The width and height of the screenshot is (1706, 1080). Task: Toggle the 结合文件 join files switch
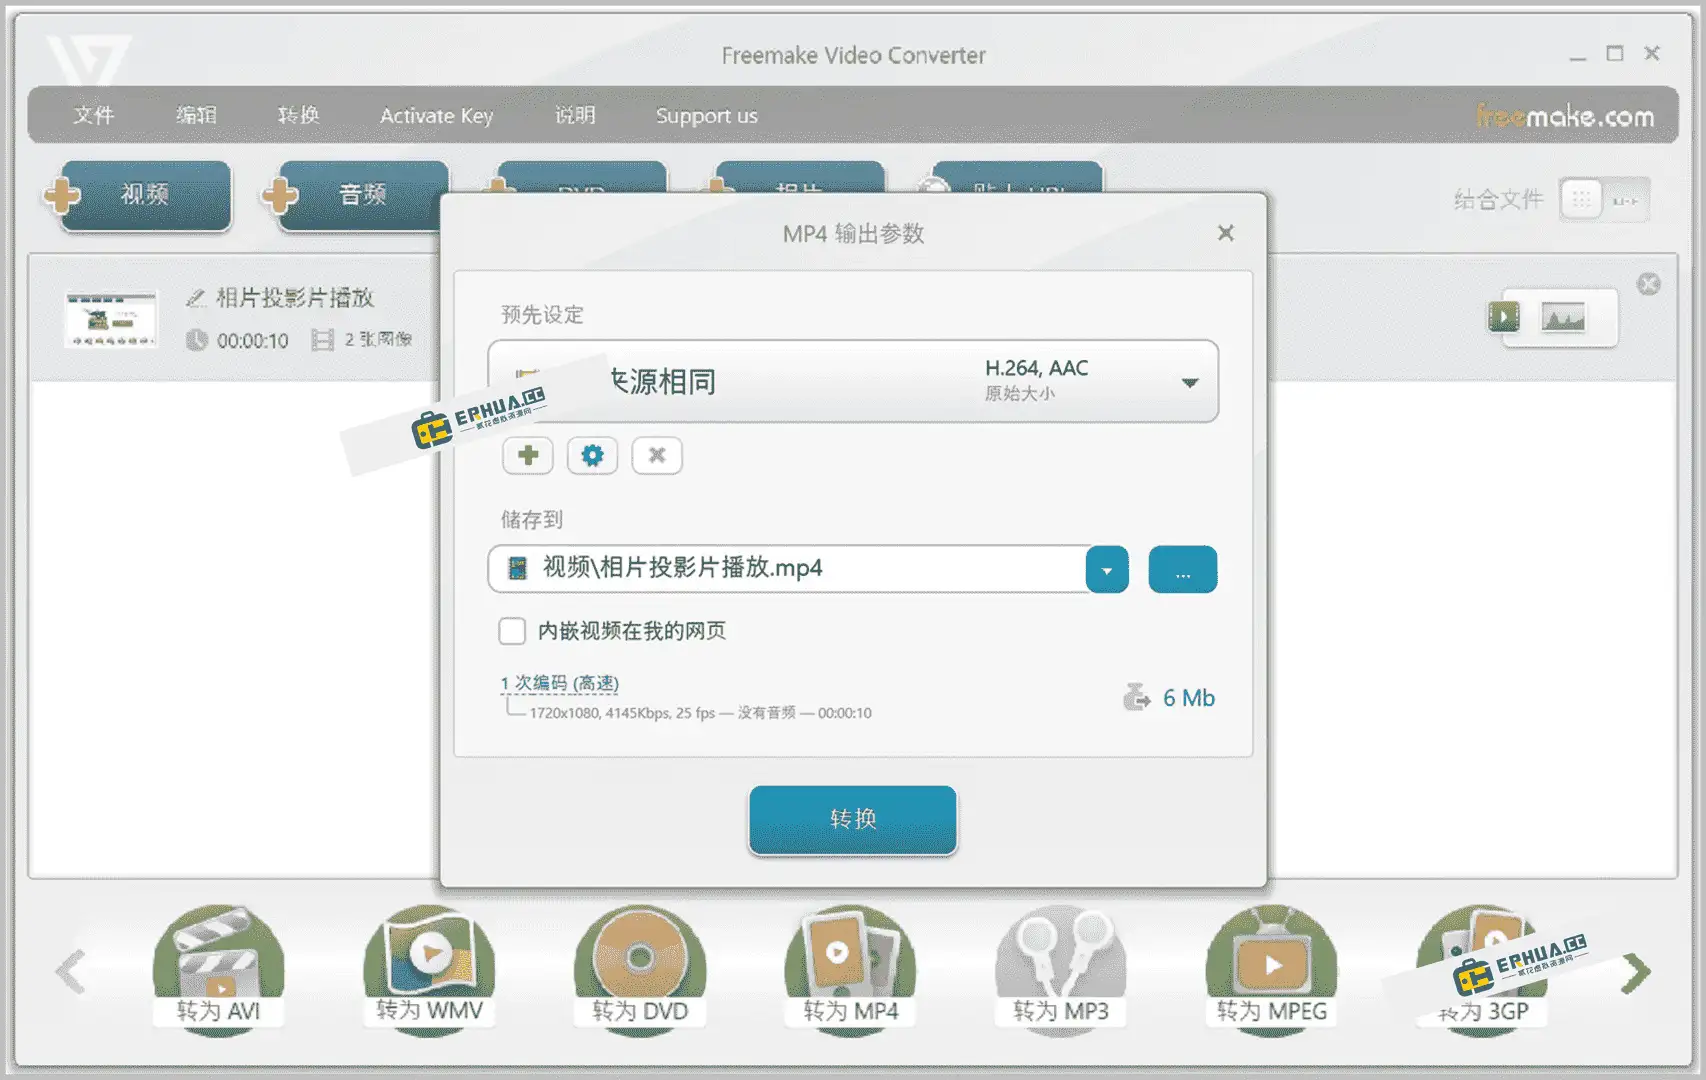click(x=1604, y=200)
